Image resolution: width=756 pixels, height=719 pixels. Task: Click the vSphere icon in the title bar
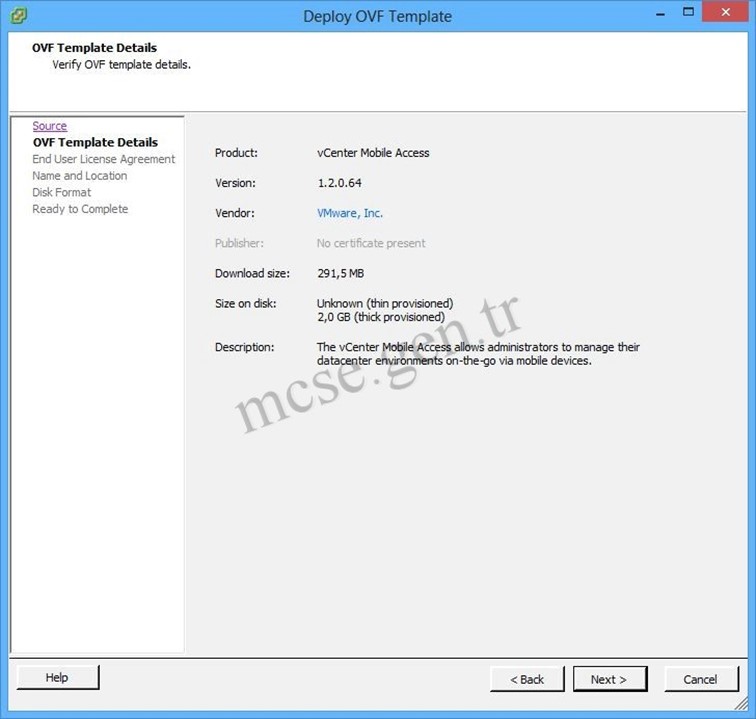tap(18, 16)
